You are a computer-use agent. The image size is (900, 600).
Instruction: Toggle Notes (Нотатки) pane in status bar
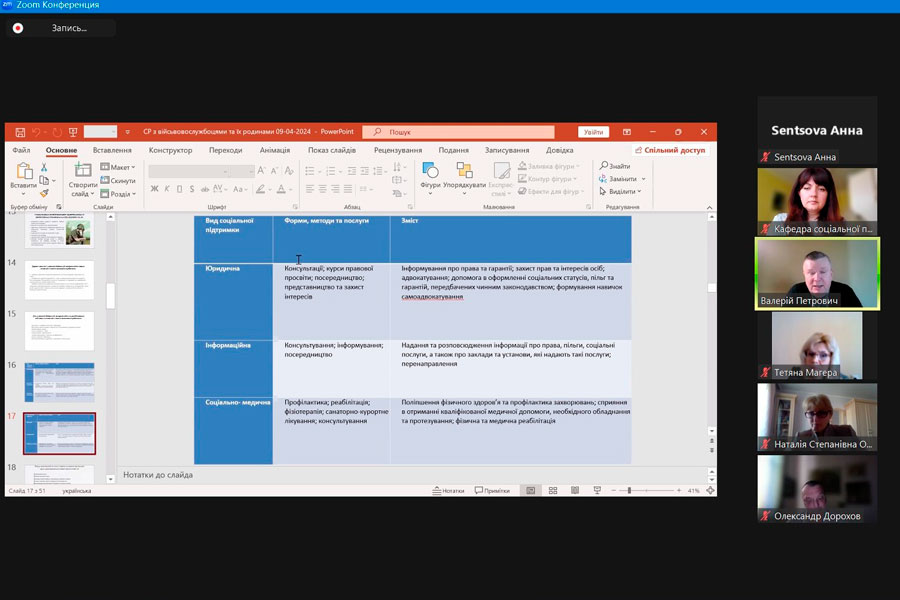[x=448, y=491]
